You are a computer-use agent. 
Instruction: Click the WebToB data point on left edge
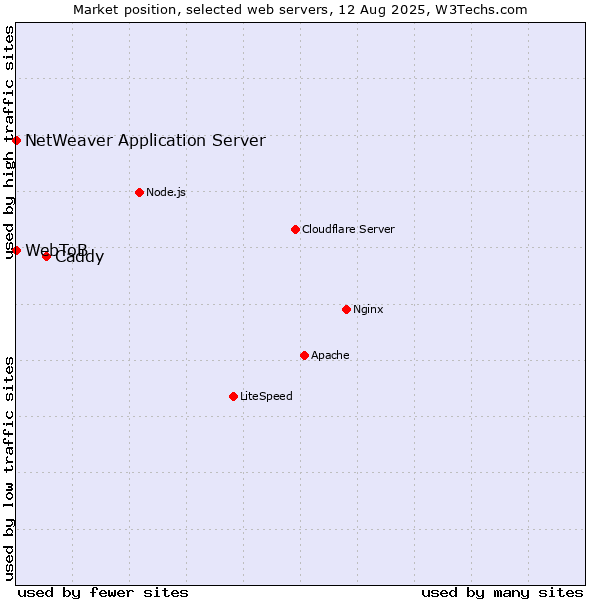(x=16, y=251)
